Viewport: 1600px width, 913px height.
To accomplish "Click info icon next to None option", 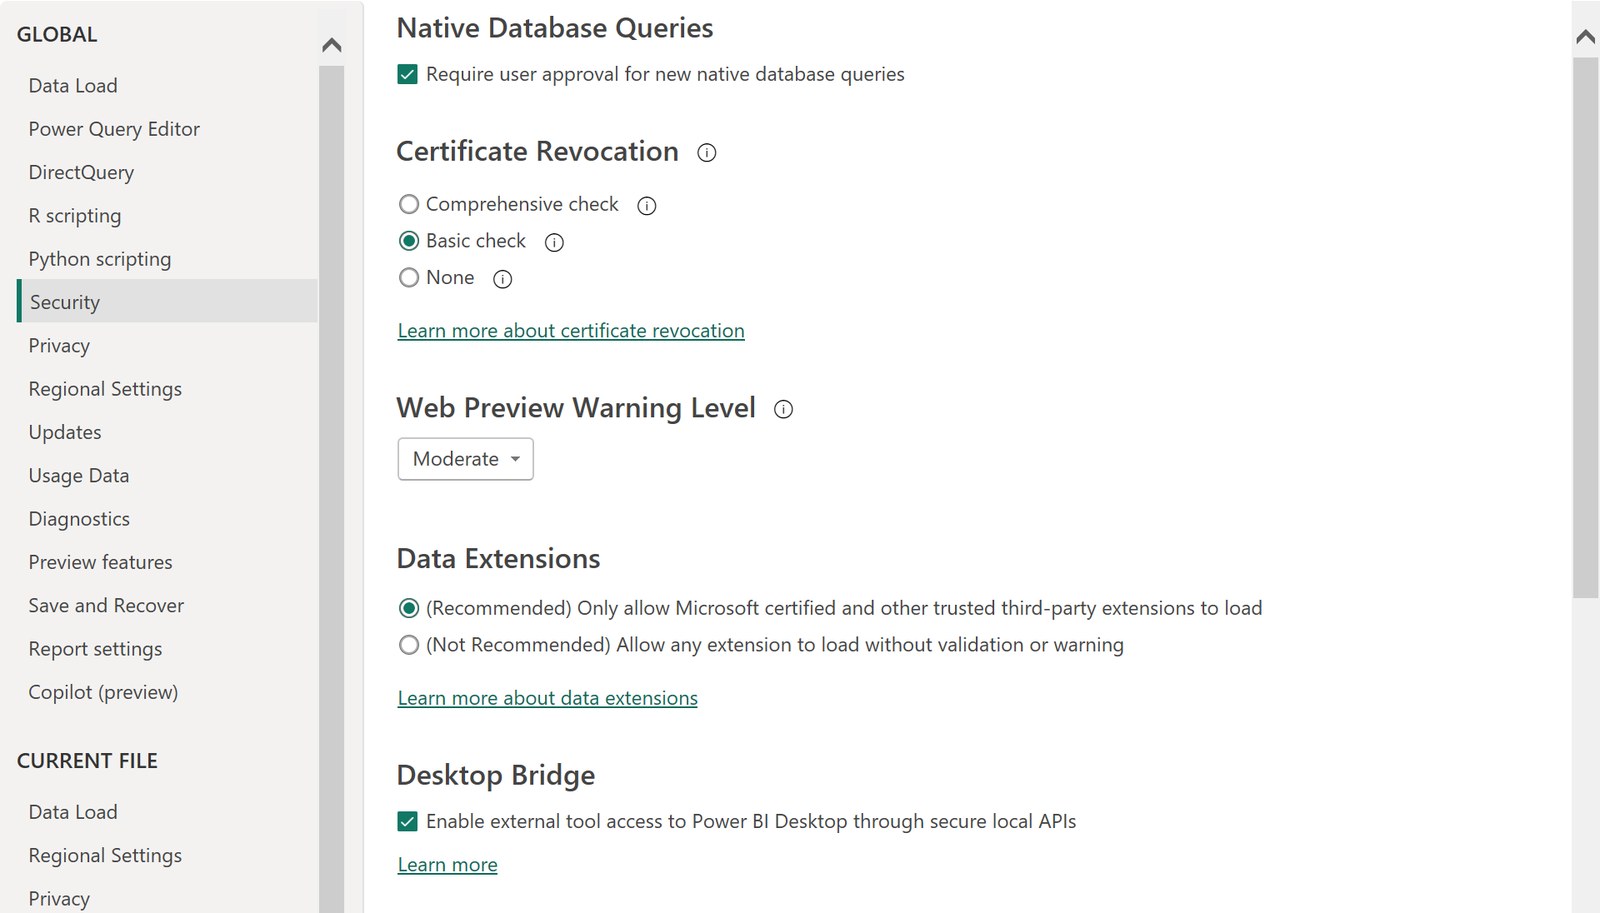I will pos(503,279).
